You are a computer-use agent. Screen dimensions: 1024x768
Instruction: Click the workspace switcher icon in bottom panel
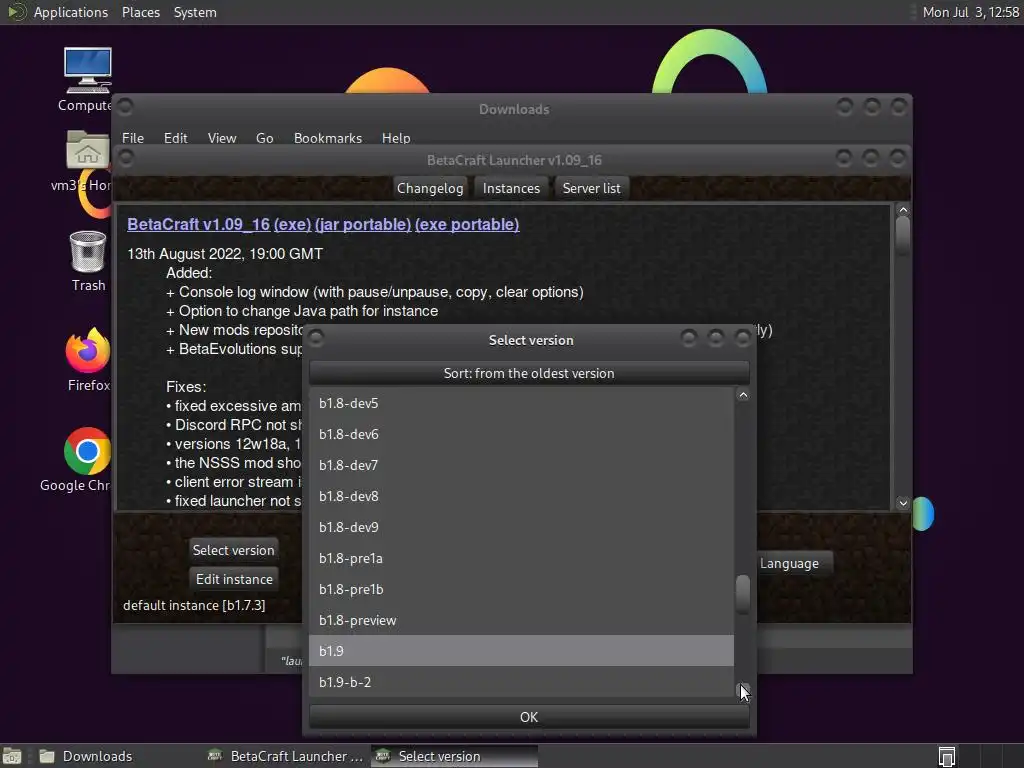click(947, 756)
